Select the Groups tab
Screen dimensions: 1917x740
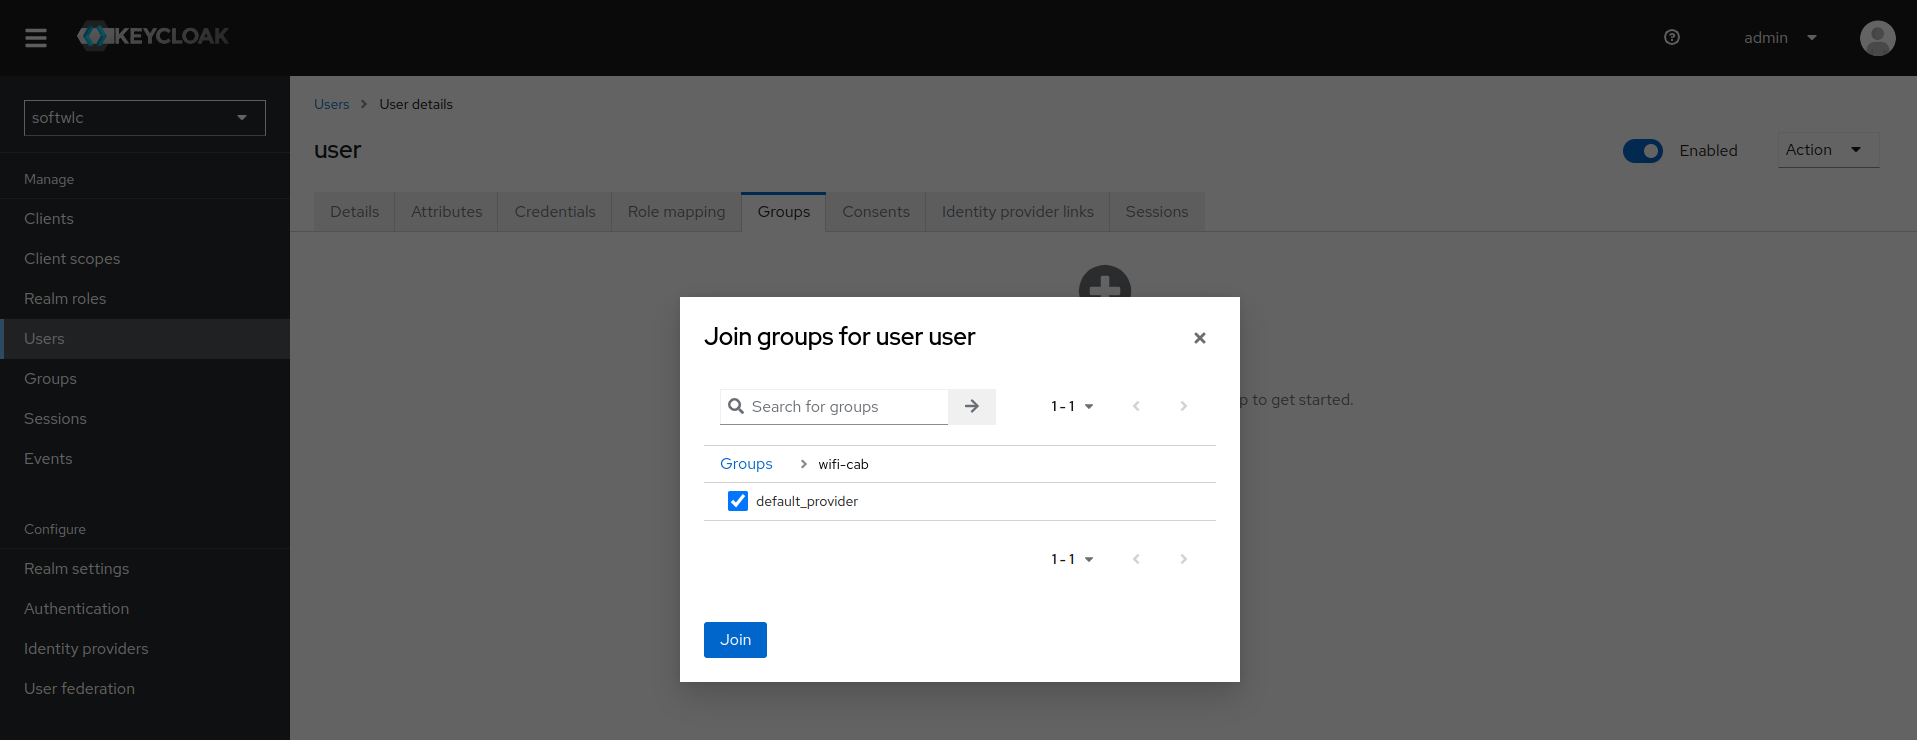tap(784, 212)
